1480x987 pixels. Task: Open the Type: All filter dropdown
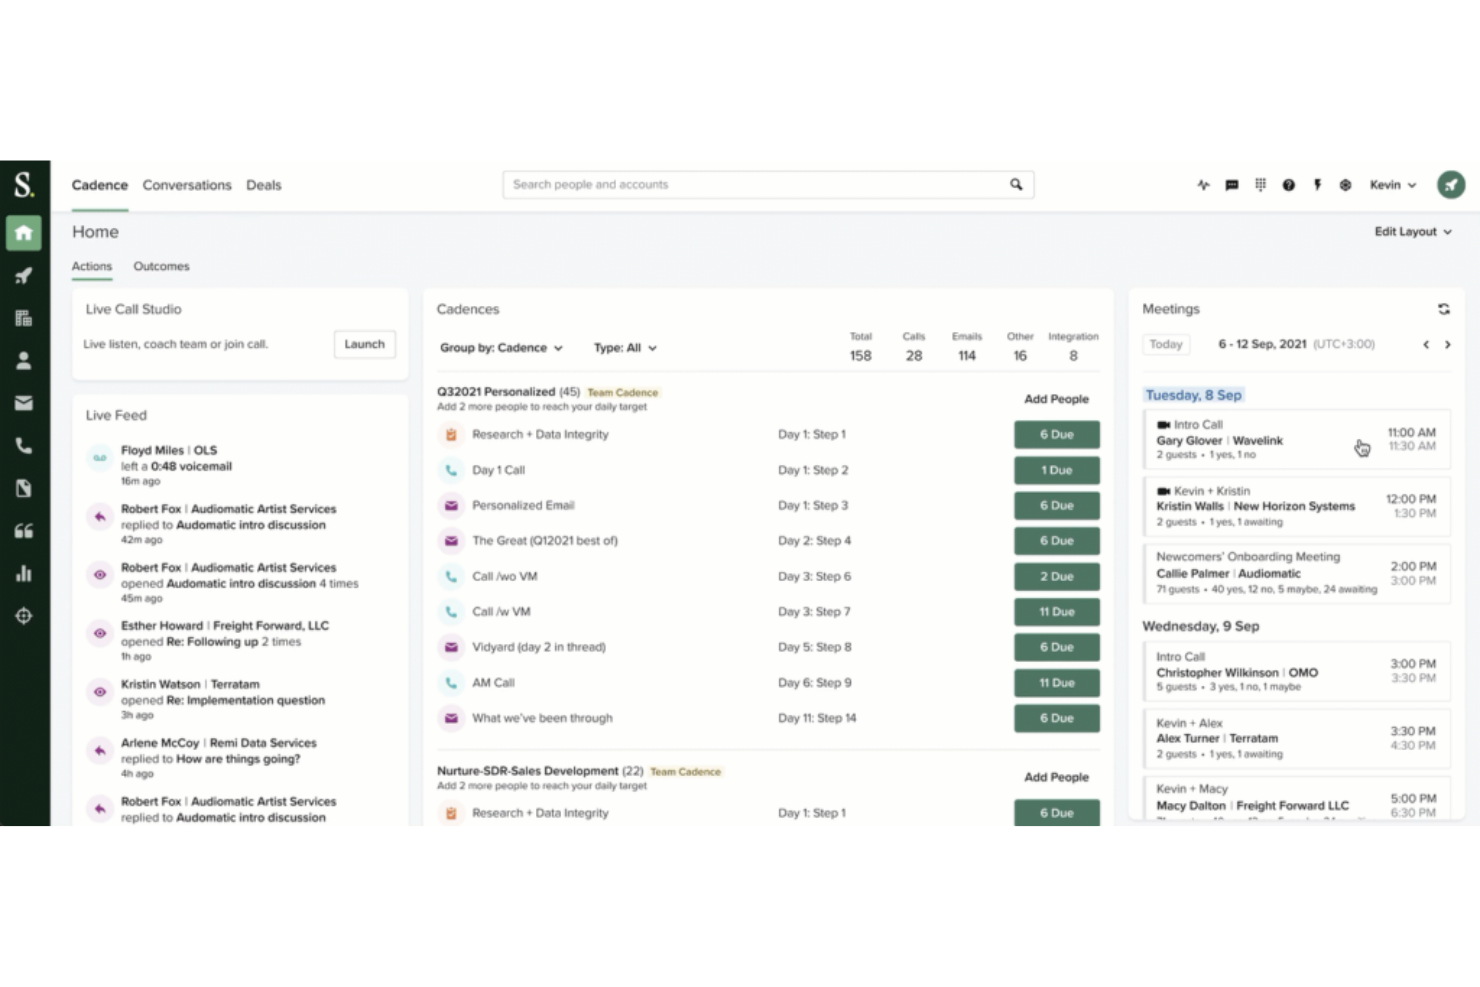pyautogui.click(x=624, y=347)
